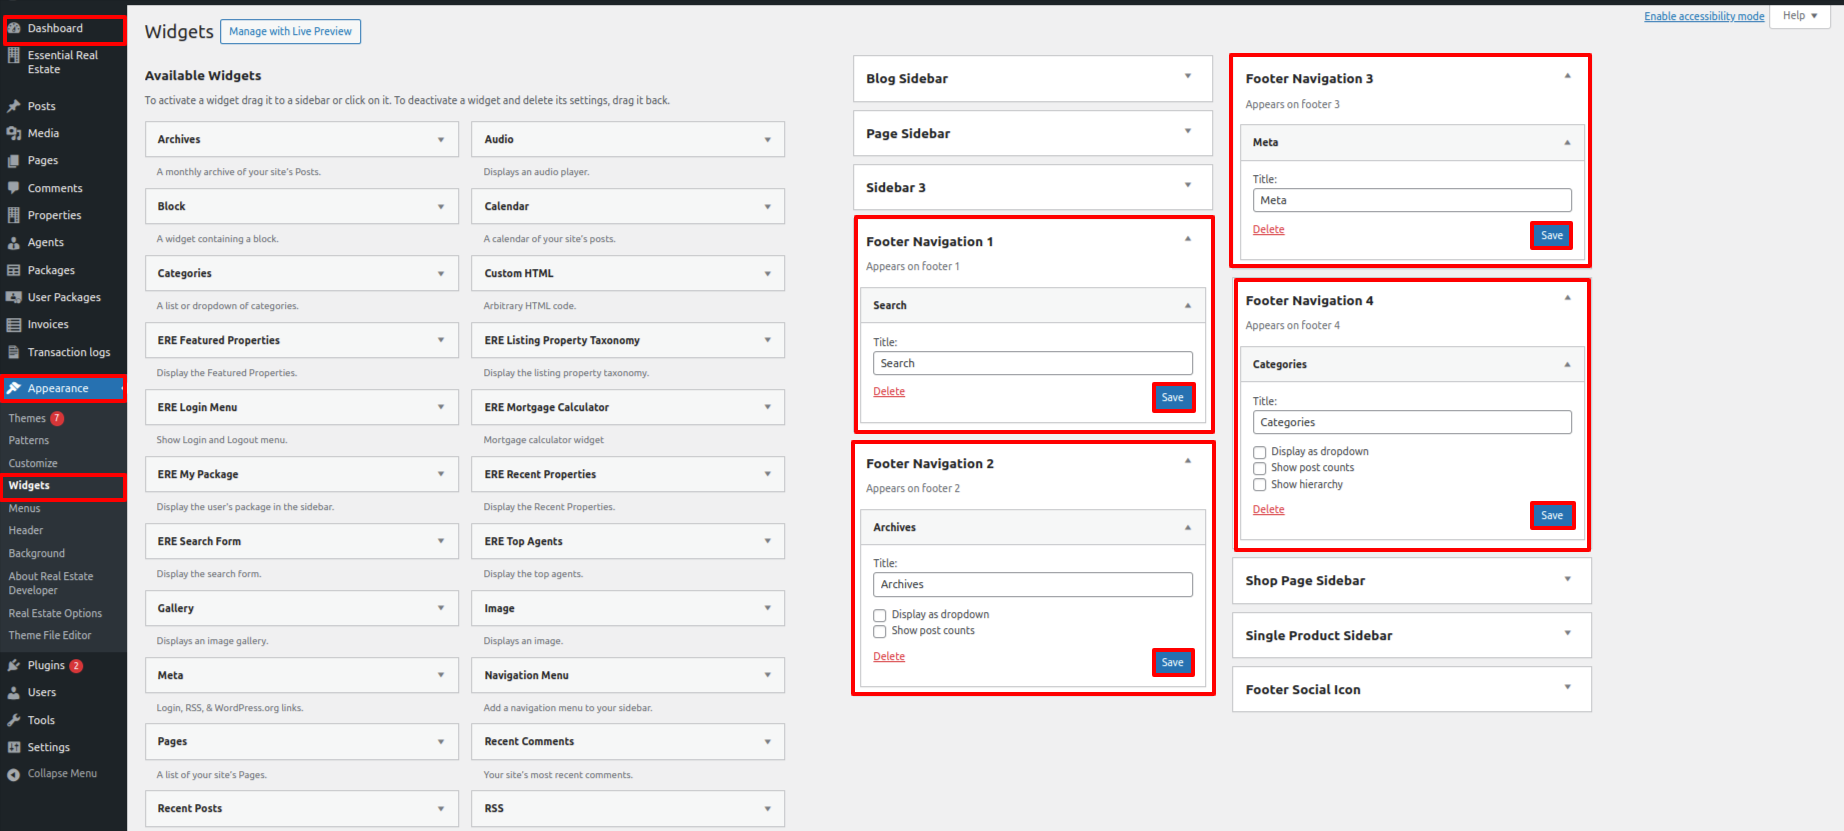Image resolution: width=1844 pixels, height=831 pixels.
Task: Click the Tools wrench icon
Action: coord(14,720)
